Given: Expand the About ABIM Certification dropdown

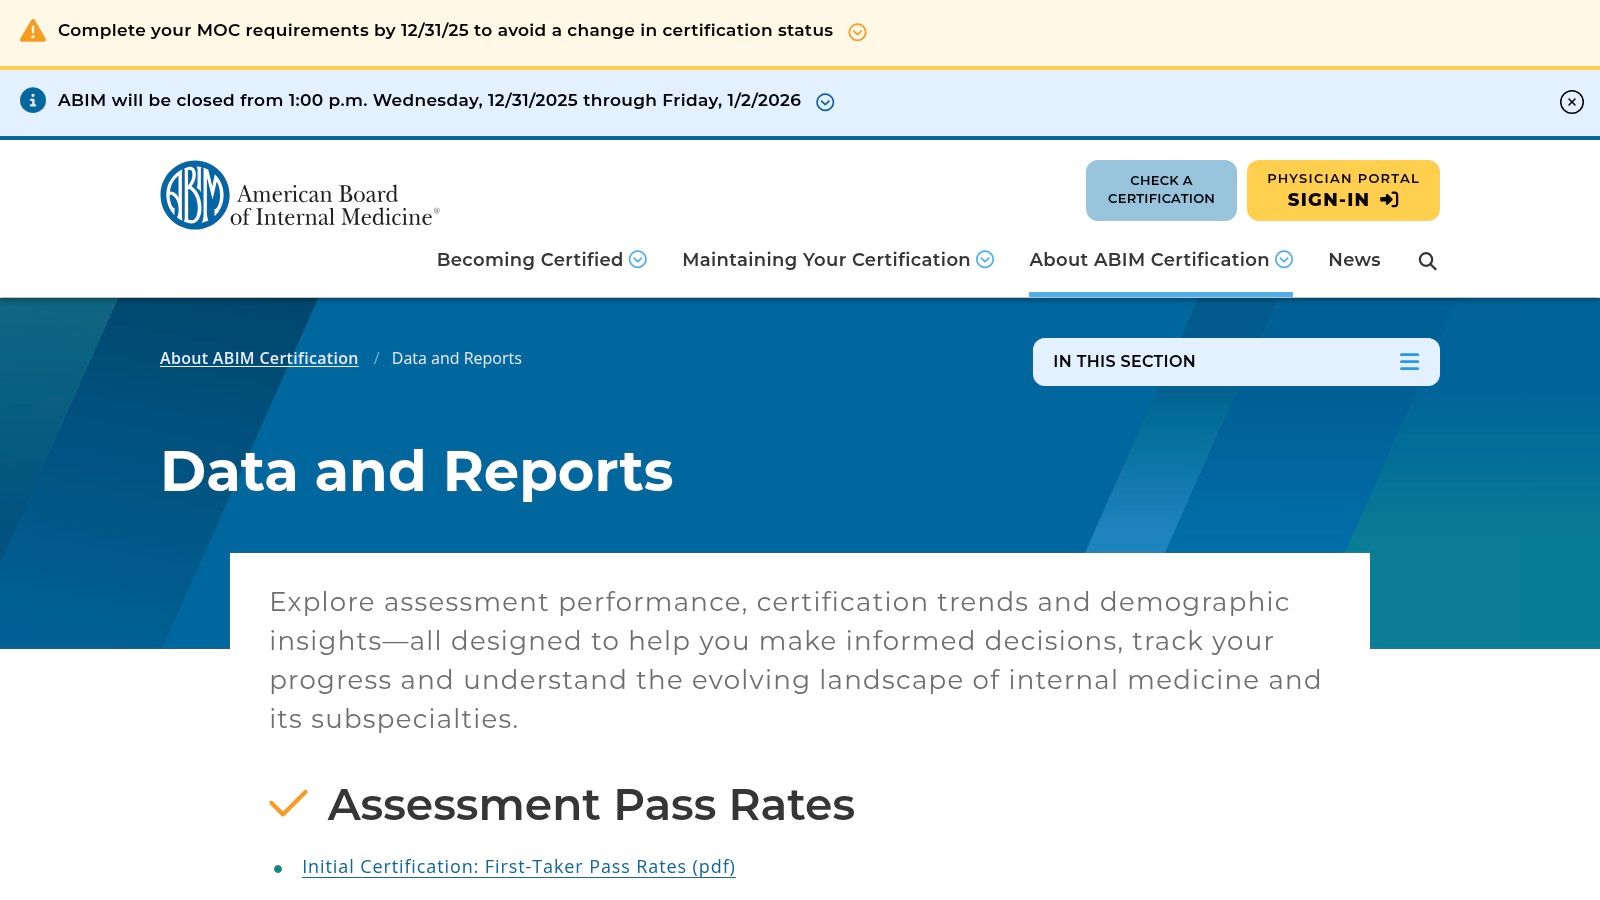Looking at the screenshot, I should click(1283, 260).
